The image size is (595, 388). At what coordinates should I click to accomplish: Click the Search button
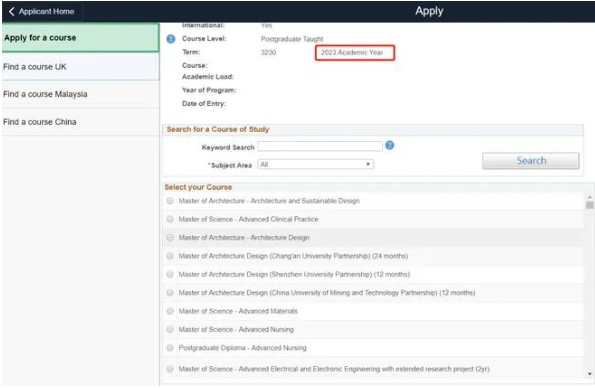pyautogui.click(x=530, y=161)
